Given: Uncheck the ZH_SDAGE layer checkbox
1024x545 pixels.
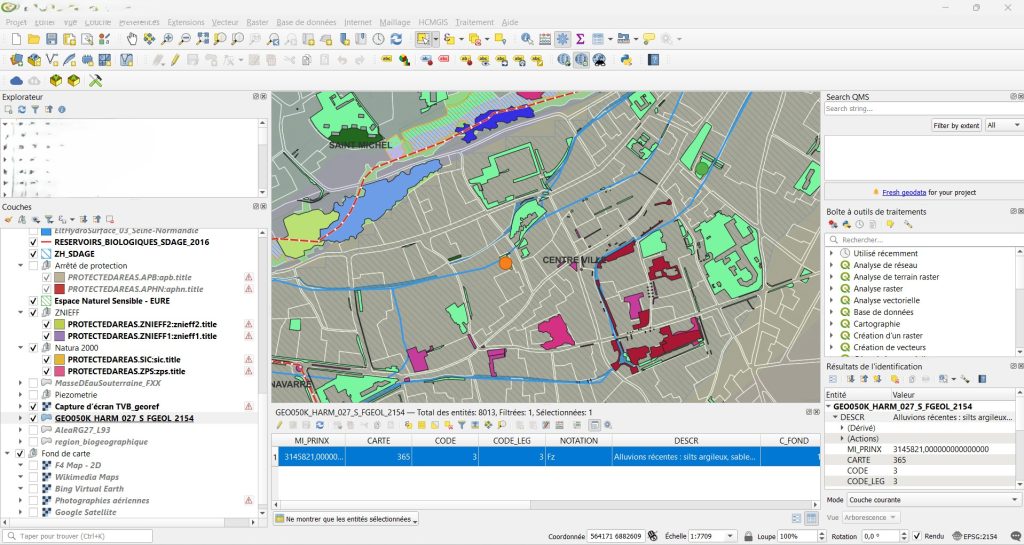Looking at the screenshot, I should pos(34,254).
